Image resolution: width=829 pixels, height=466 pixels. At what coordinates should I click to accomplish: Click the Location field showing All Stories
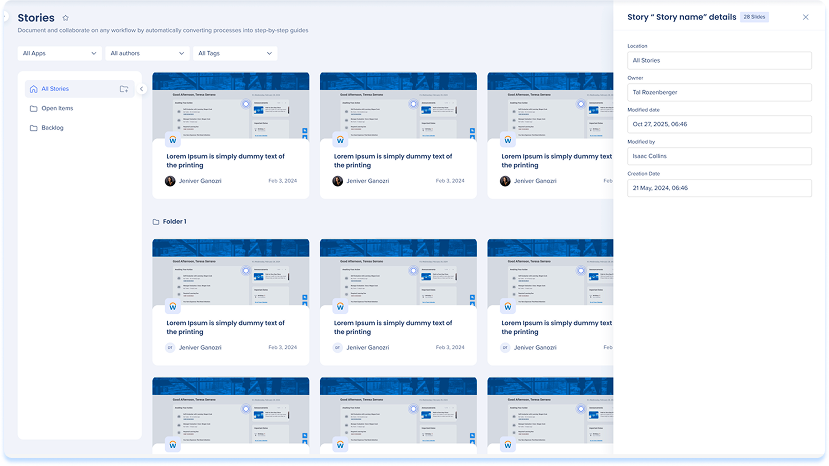719,61
